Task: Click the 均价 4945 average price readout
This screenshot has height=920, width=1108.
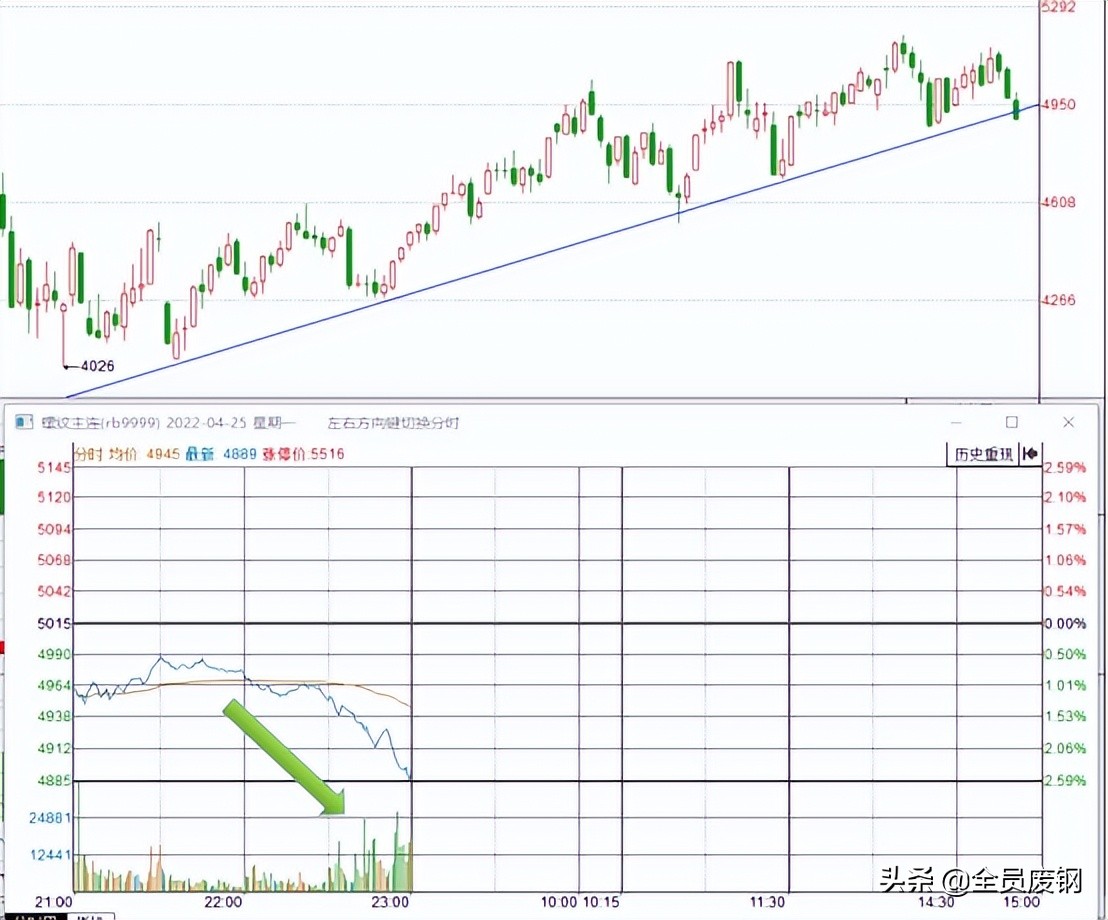Action: point(146,454)
